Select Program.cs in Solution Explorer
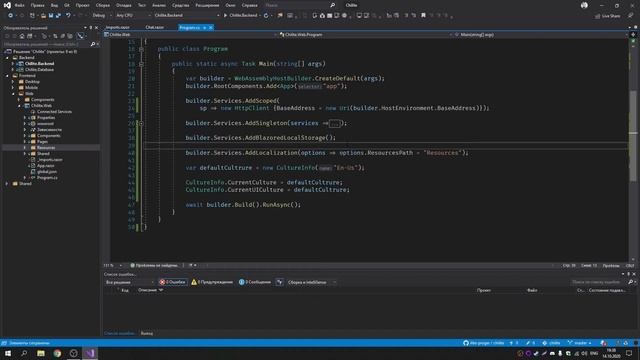This screenshot has height=360, width=640. (x=47, y=178)
